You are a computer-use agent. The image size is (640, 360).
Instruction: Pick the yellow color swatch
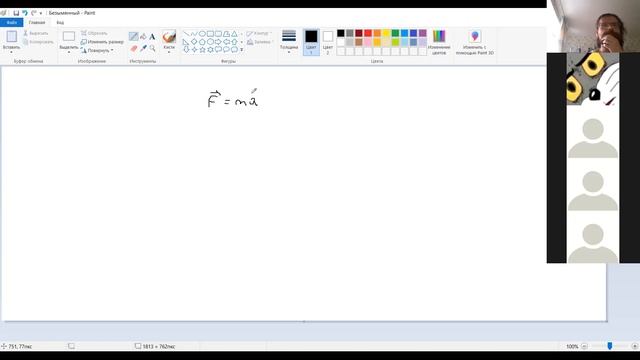click(x=386, y=33)
